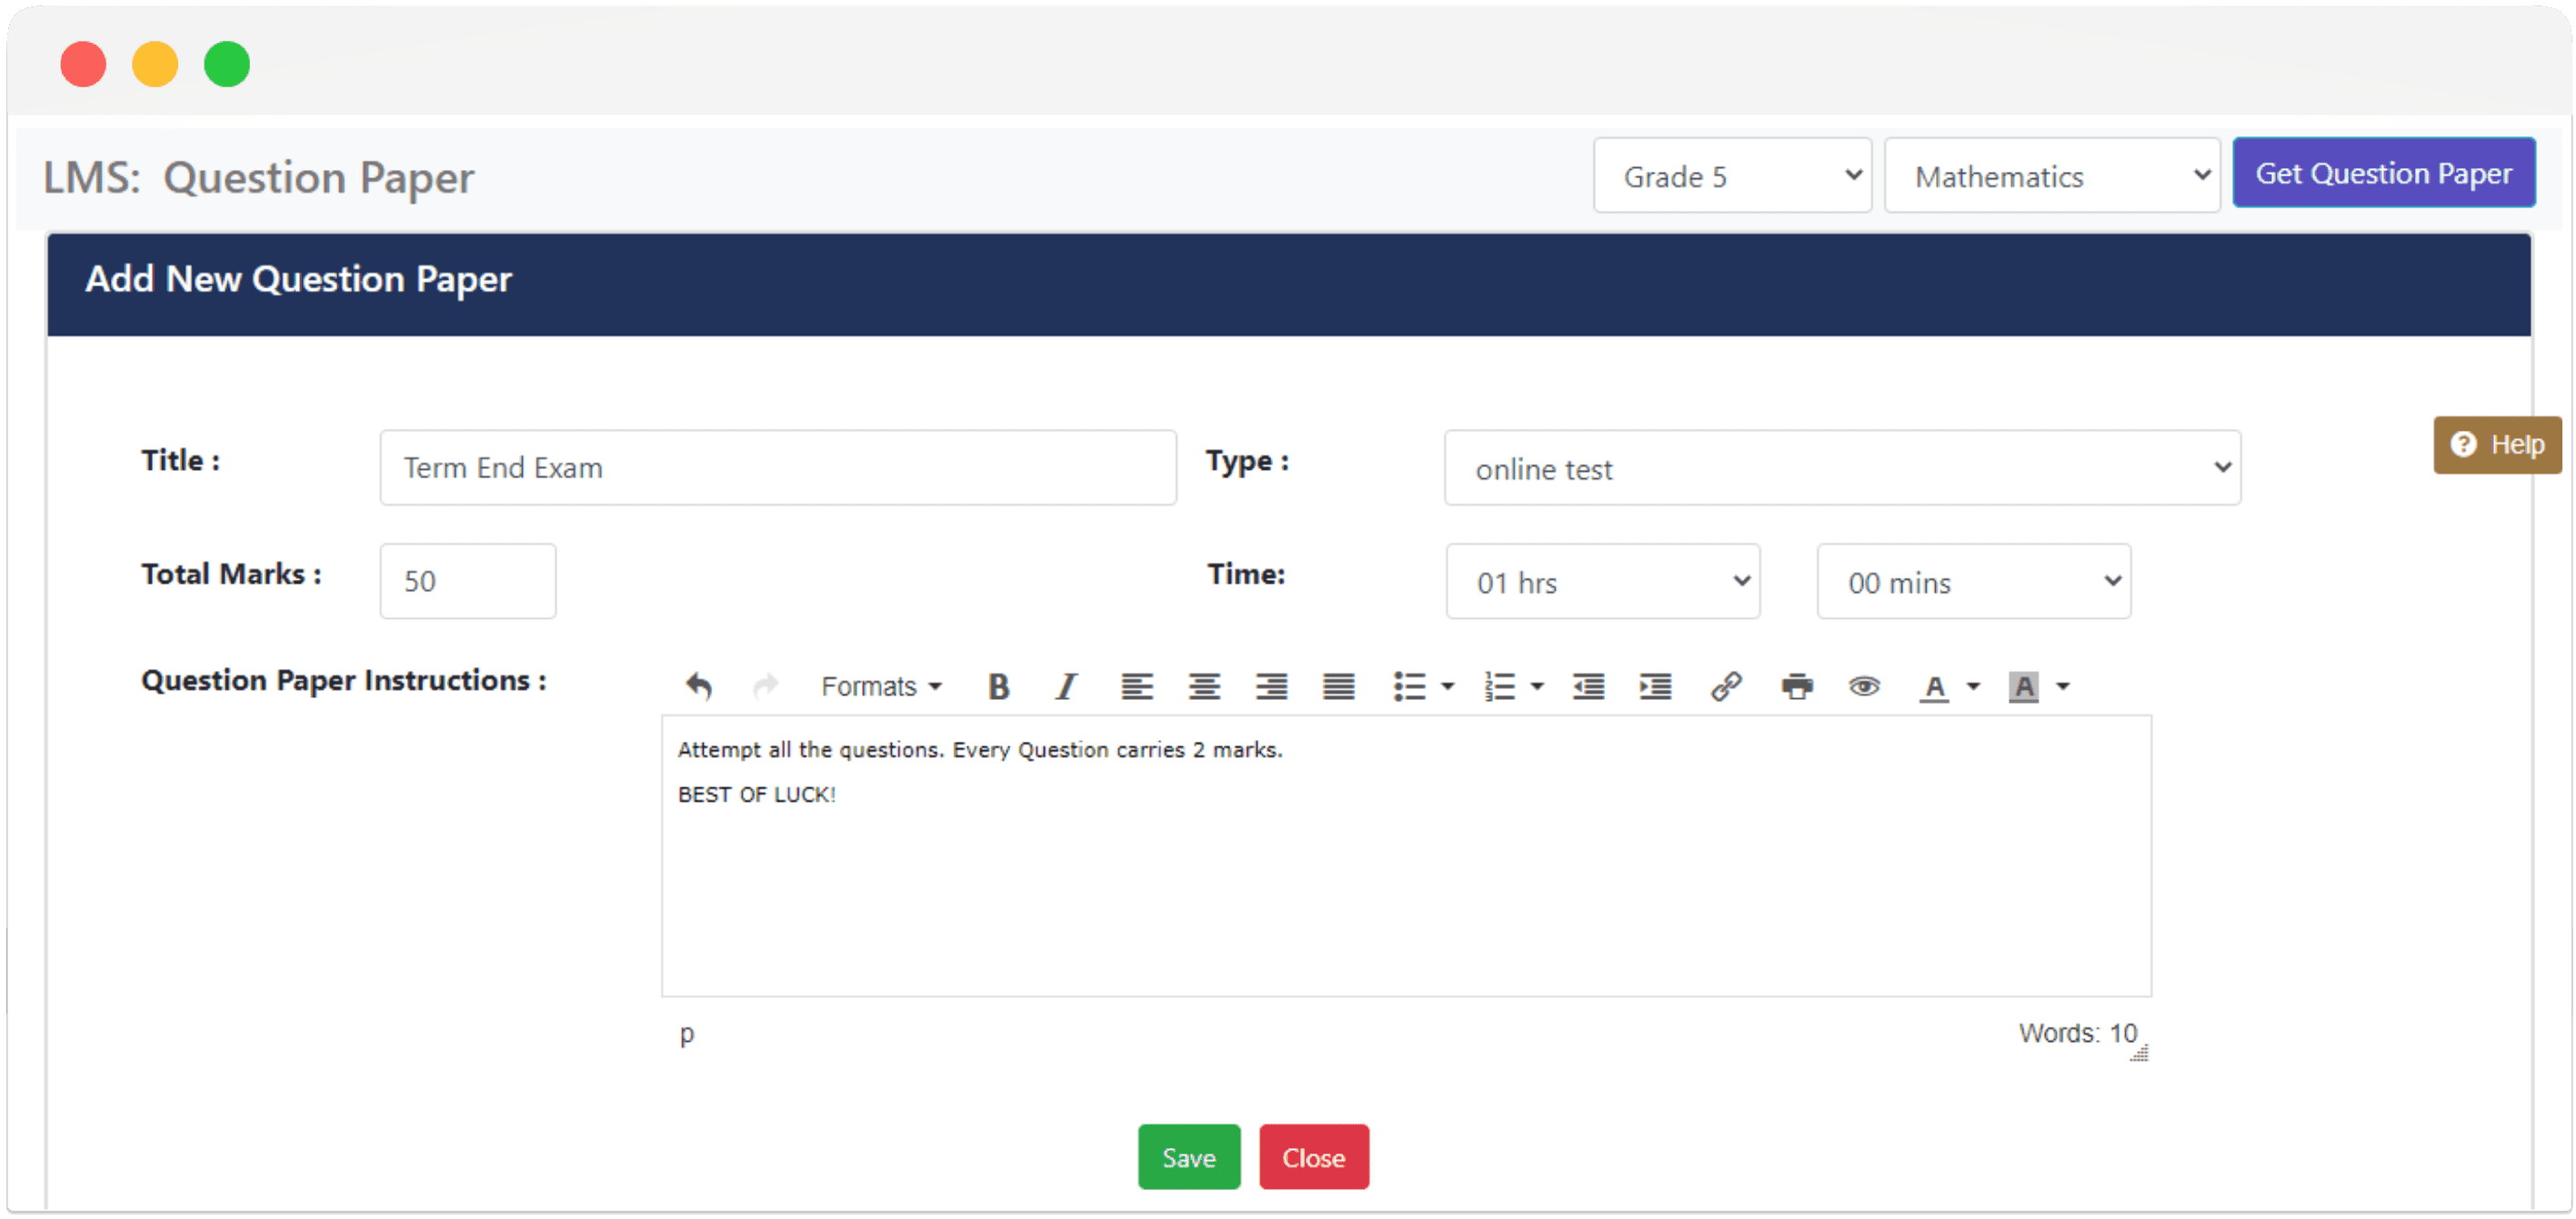2576x1219 pixels.
Task: Click the Print icon in toolbar
Action: pos(1796,685)
